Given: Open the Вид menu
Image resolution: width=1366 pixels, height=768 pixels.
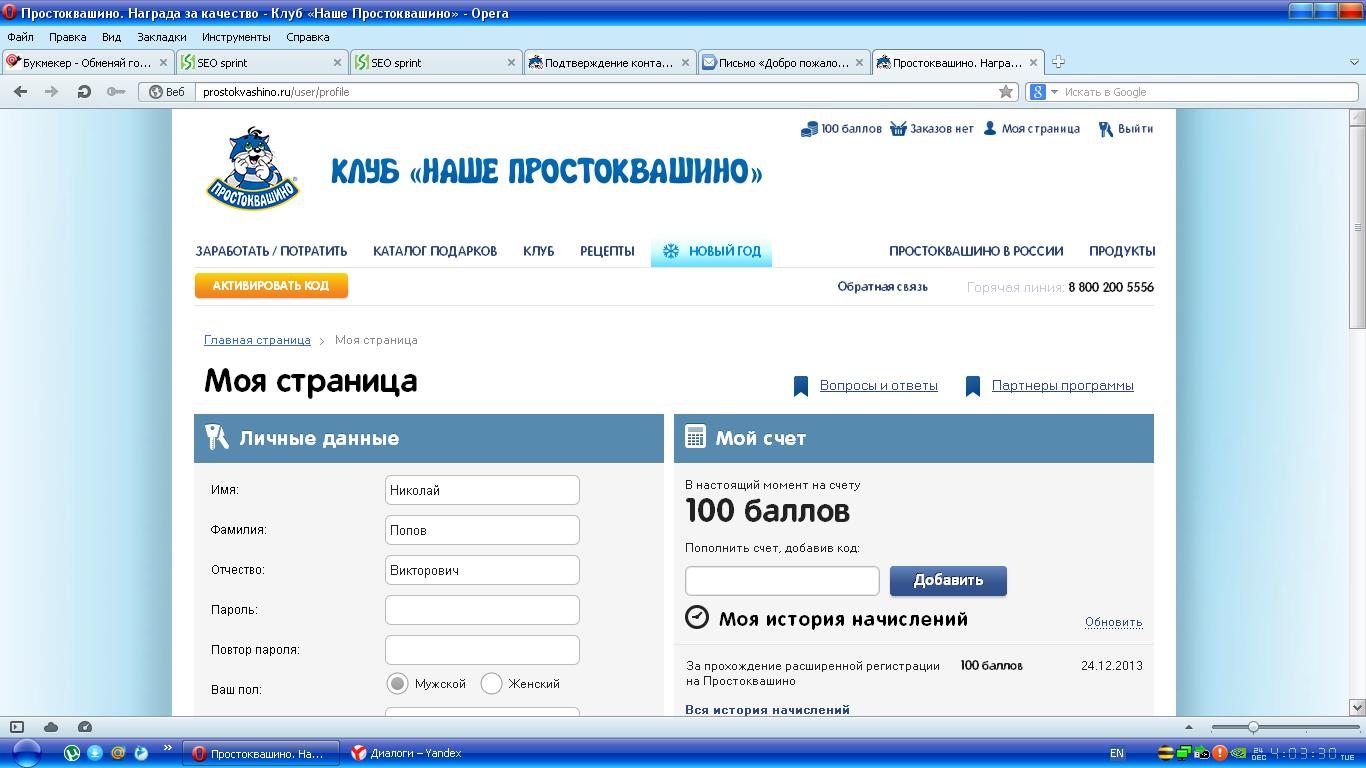Looking at the screenshot, I should tap(111, 37).
